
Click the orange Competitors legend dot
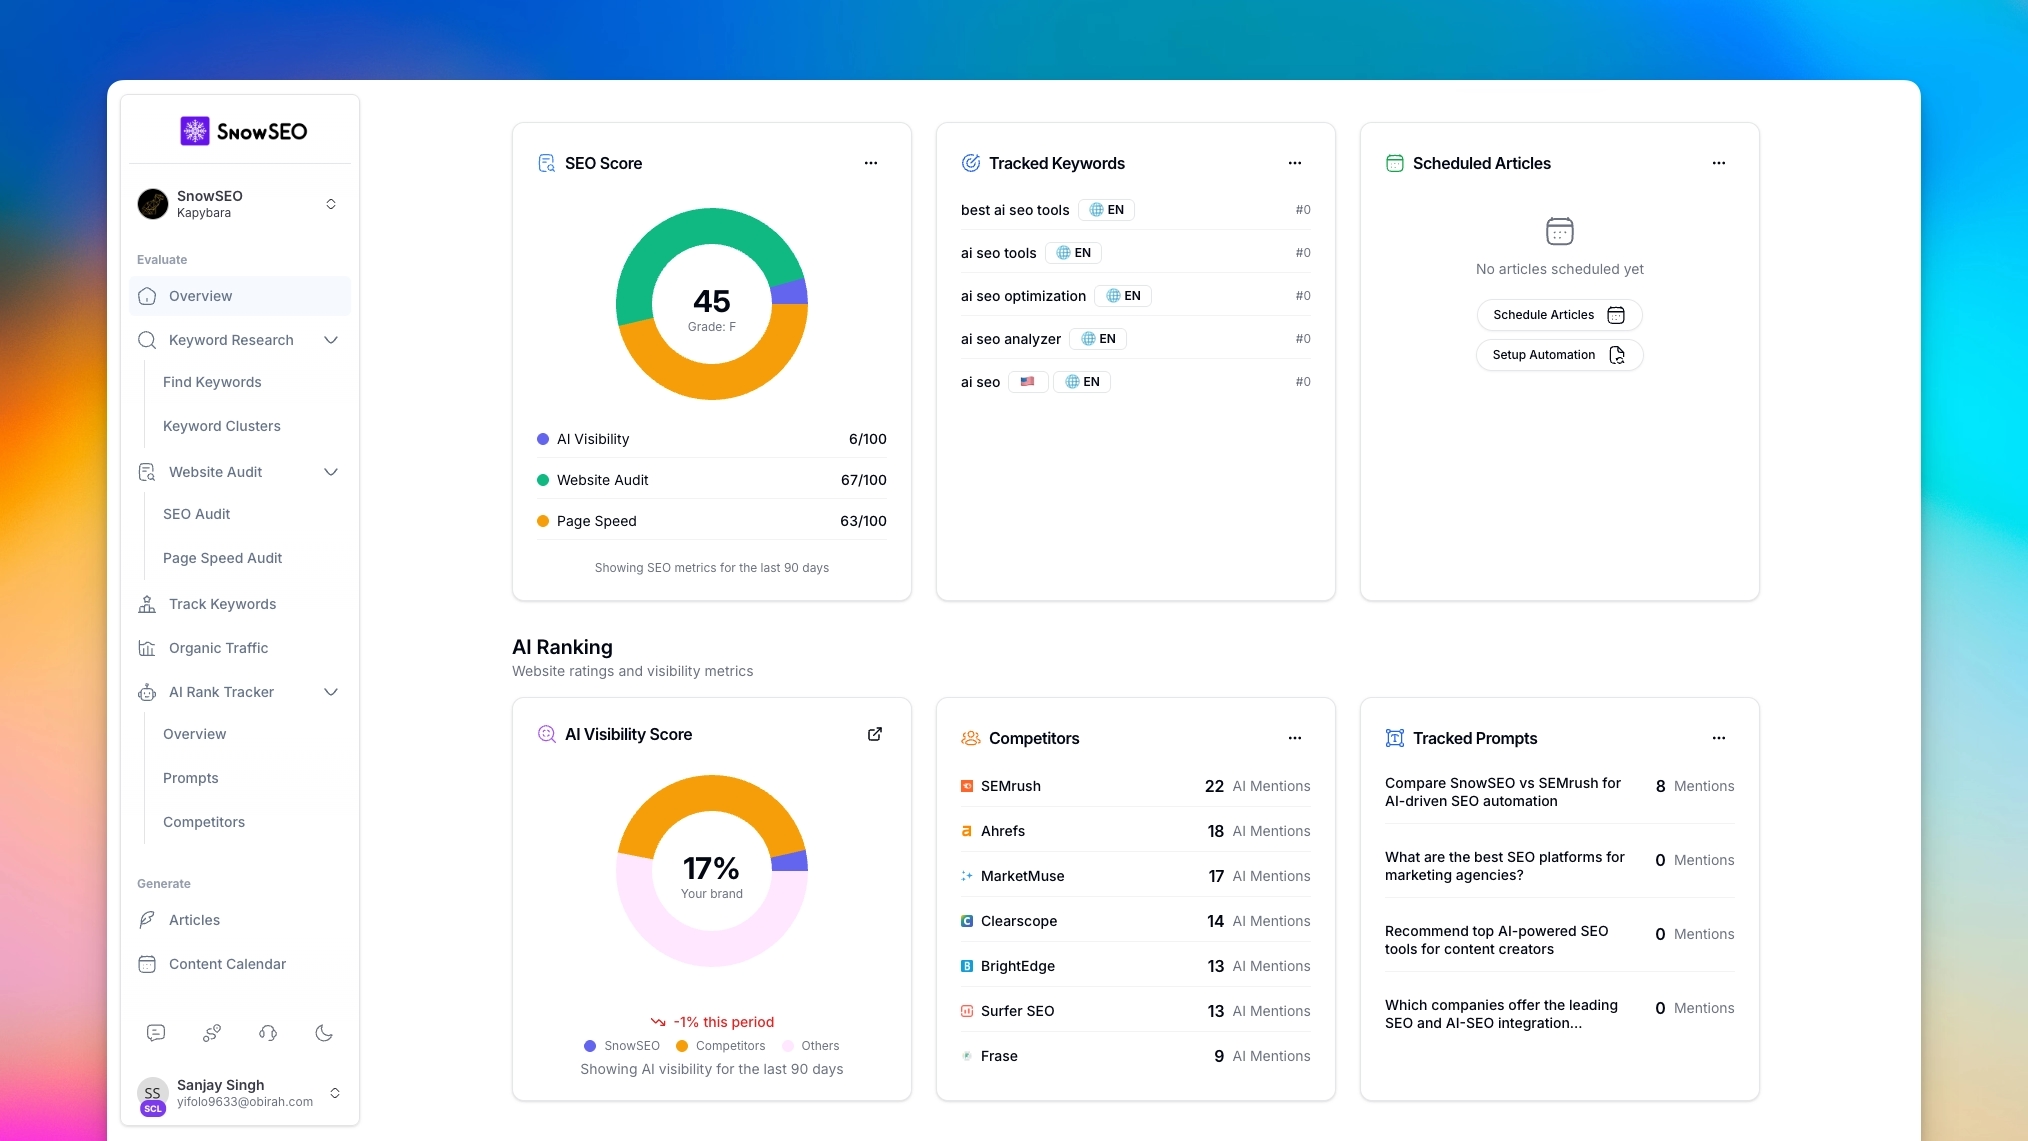click(681, 1046)
